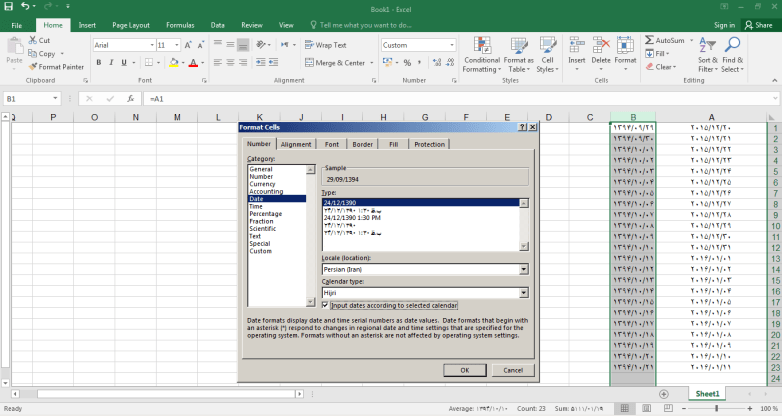Viewport: 782px width, 416px height.
Task: Open the Name Box dropdown arrow
Action: click(55, 99)
